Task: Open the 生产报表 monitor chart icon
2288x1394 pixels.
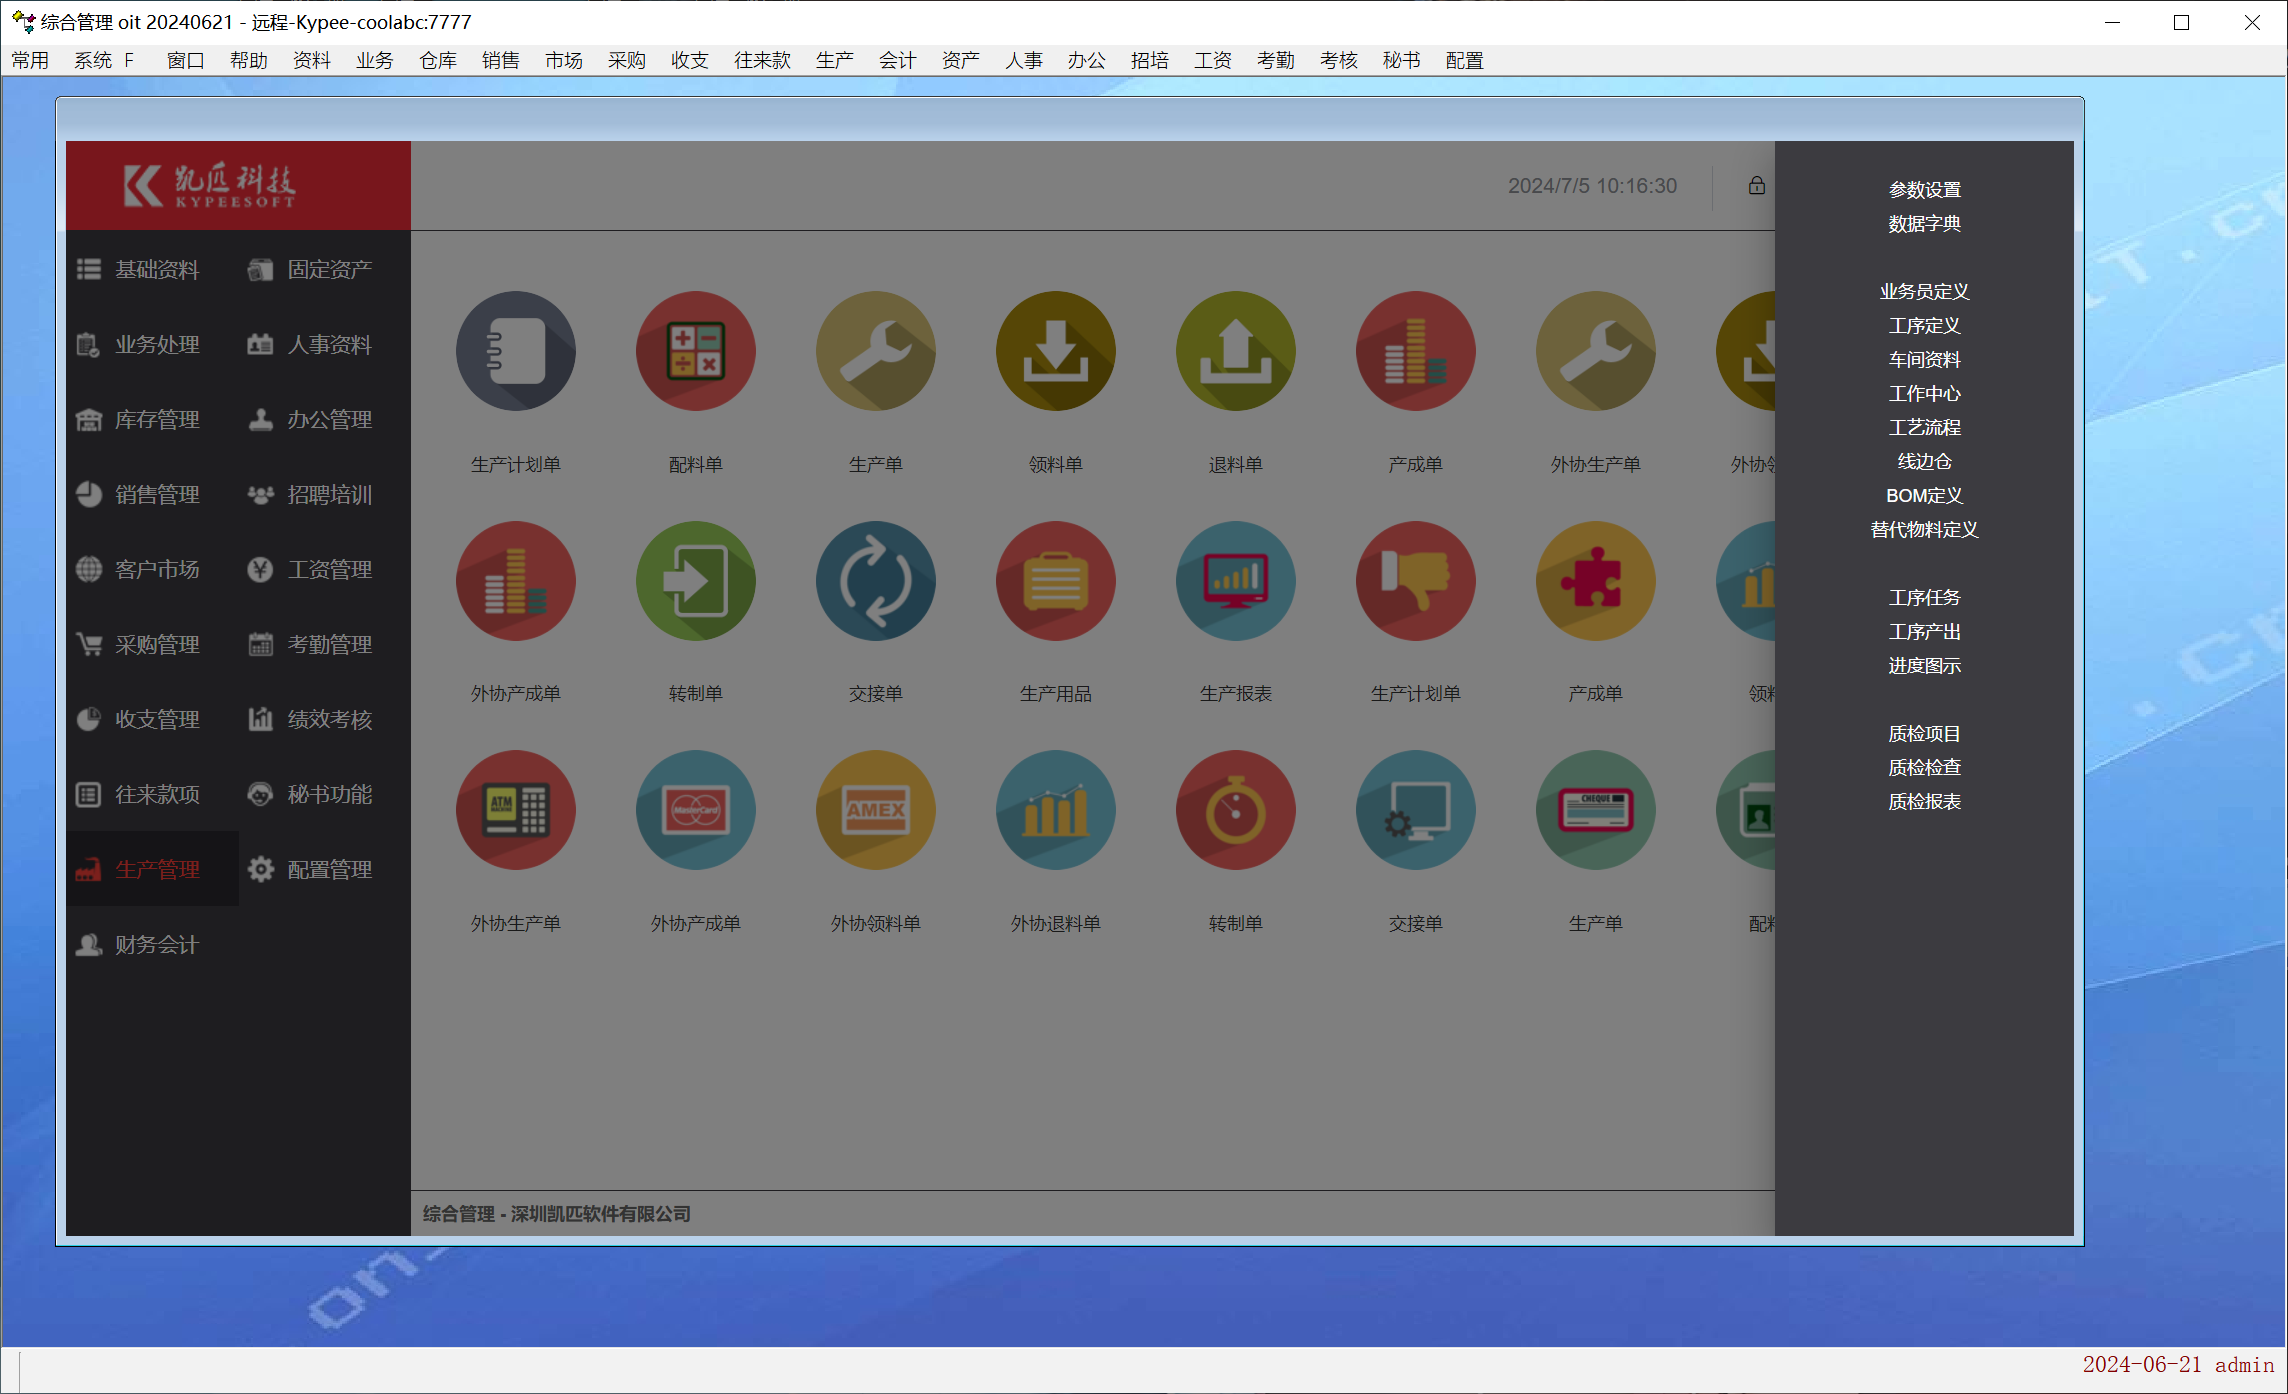Action: tap(1235, 581)
